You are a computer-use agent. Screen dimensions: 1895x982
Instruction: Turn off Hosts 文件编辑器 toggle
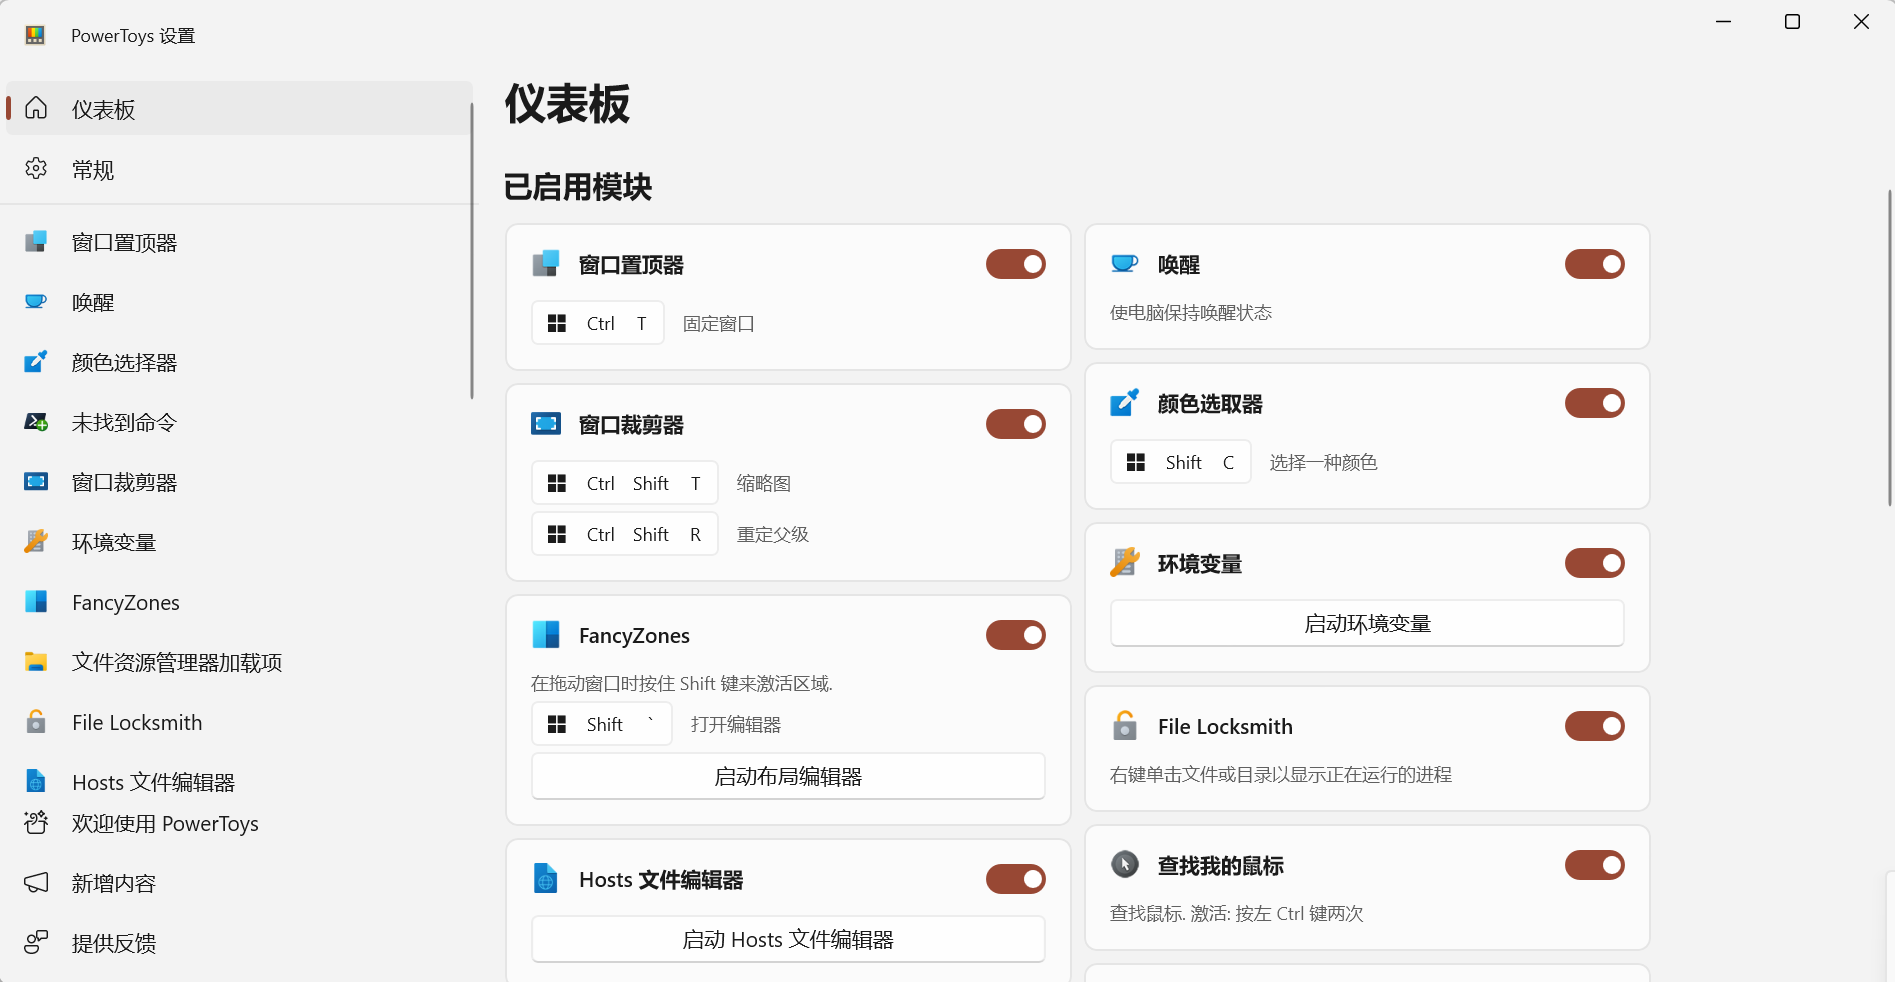pos(1016,879)
